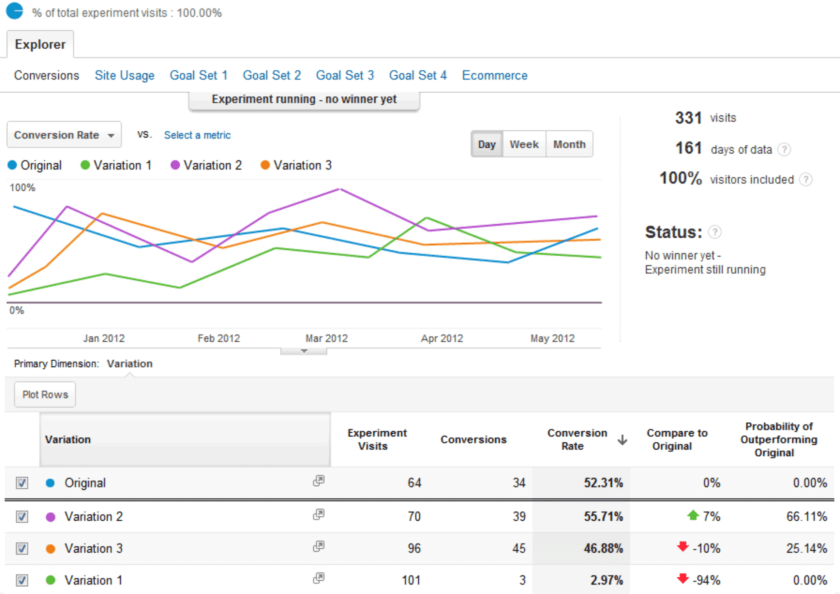
Task: Select the Ecommerce tab
Action: point(493,75)
